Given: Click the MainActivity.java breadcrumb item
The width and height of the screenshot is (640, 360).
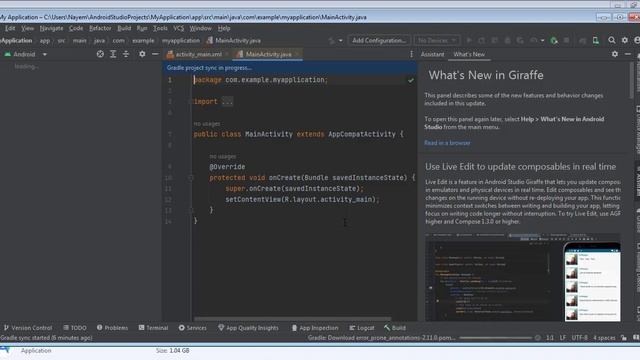Looking at the screenshot, I should (234, 40).
